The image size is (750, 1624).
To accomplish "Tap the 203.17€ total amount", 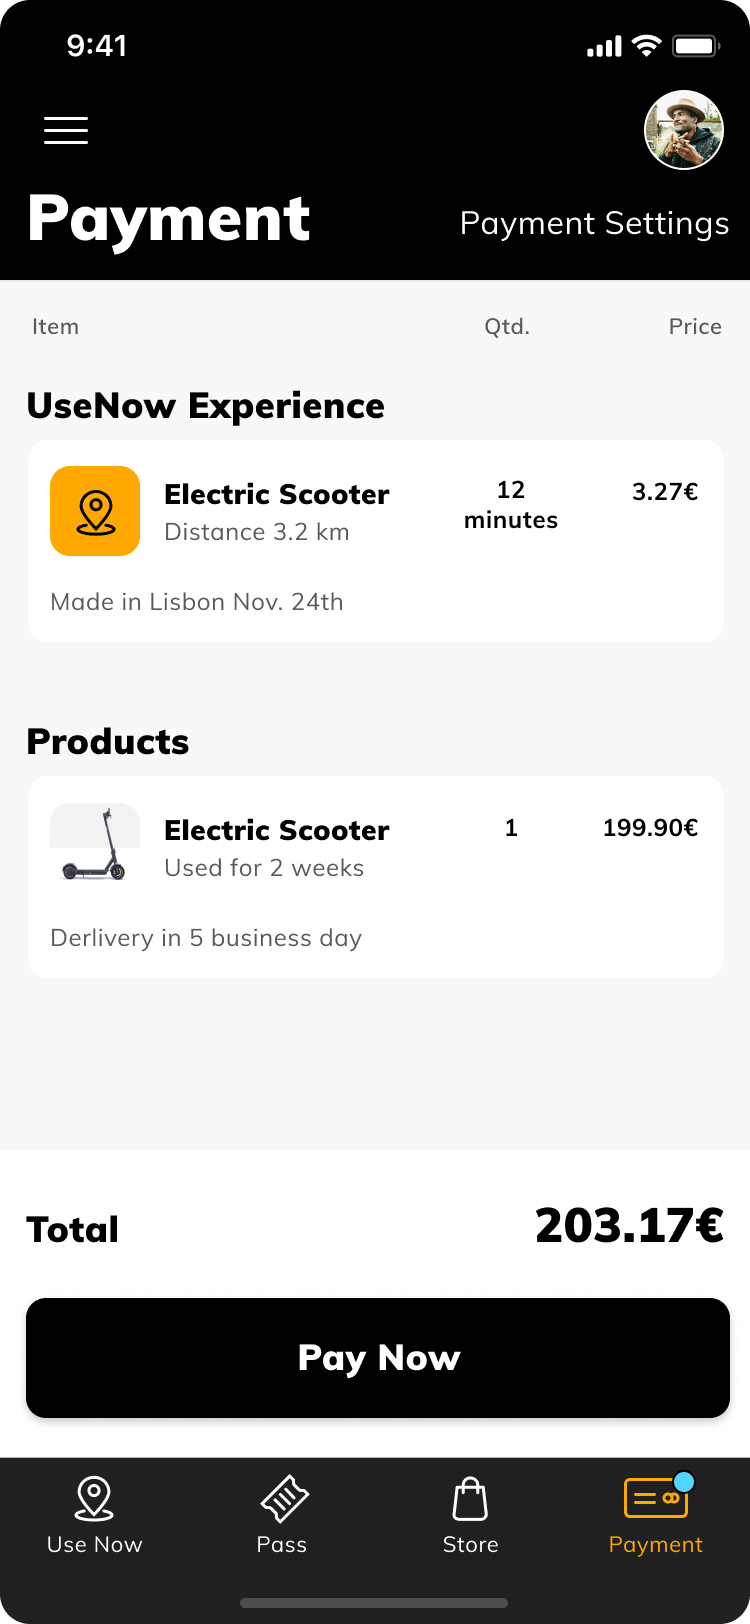I will [629, 1226].
